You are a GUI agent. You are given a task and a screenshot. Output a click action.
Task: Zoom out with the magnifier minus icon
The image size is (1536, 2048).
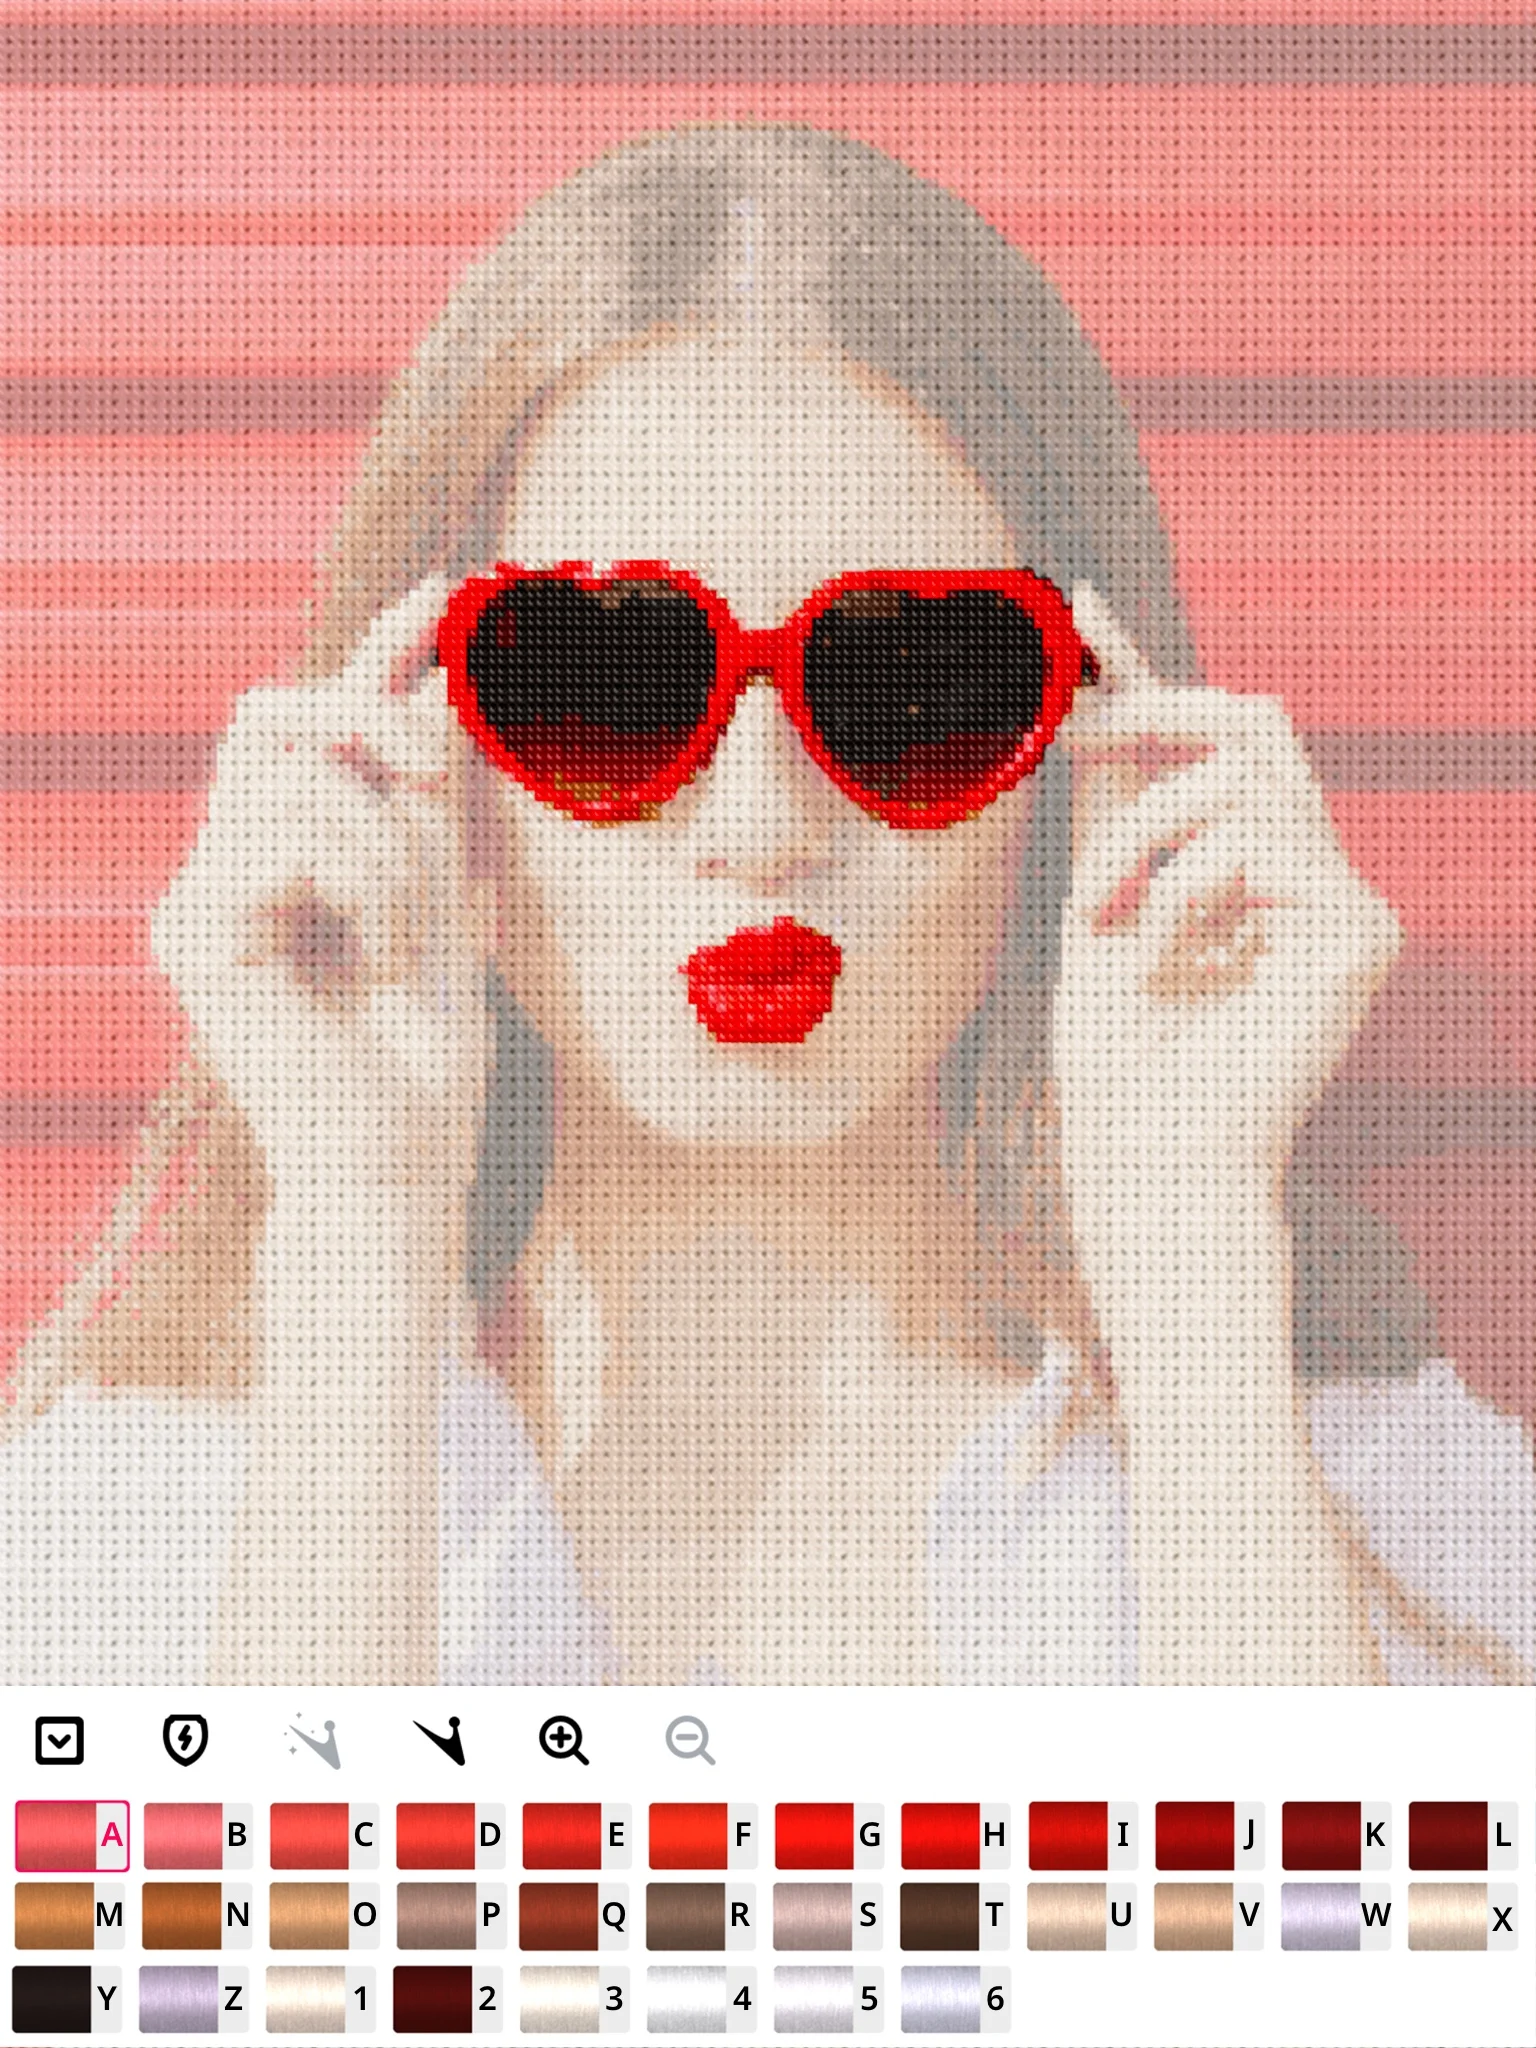[x=690, y=1741]
